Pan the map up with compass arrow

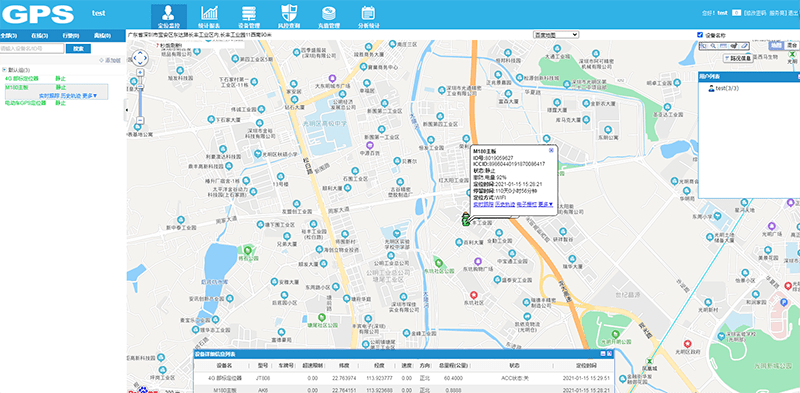(x=140, y=53)
